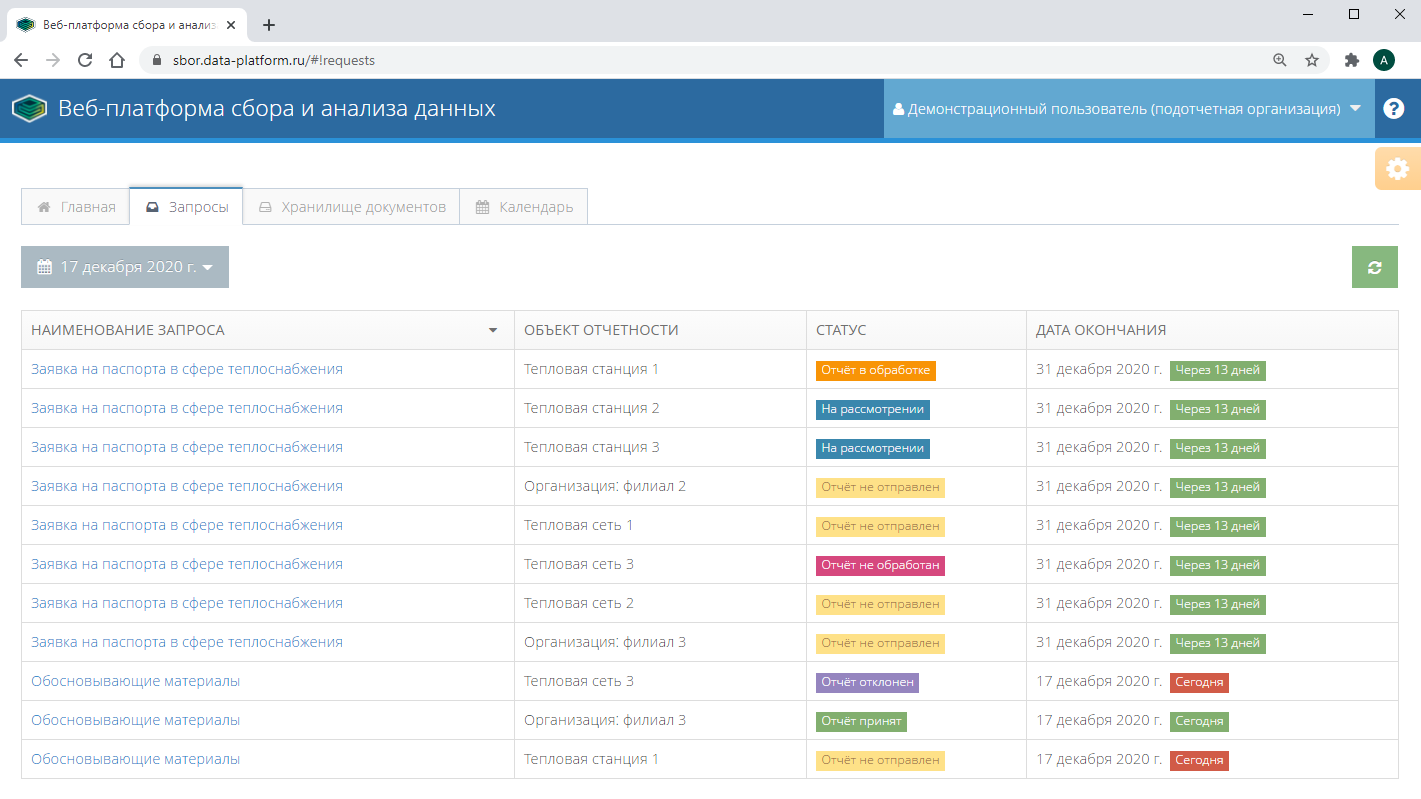1421x799 pixels.
Task: Click Отчёт не отправлен badge for Тепловая сеть 1
Action: (880, 526)
